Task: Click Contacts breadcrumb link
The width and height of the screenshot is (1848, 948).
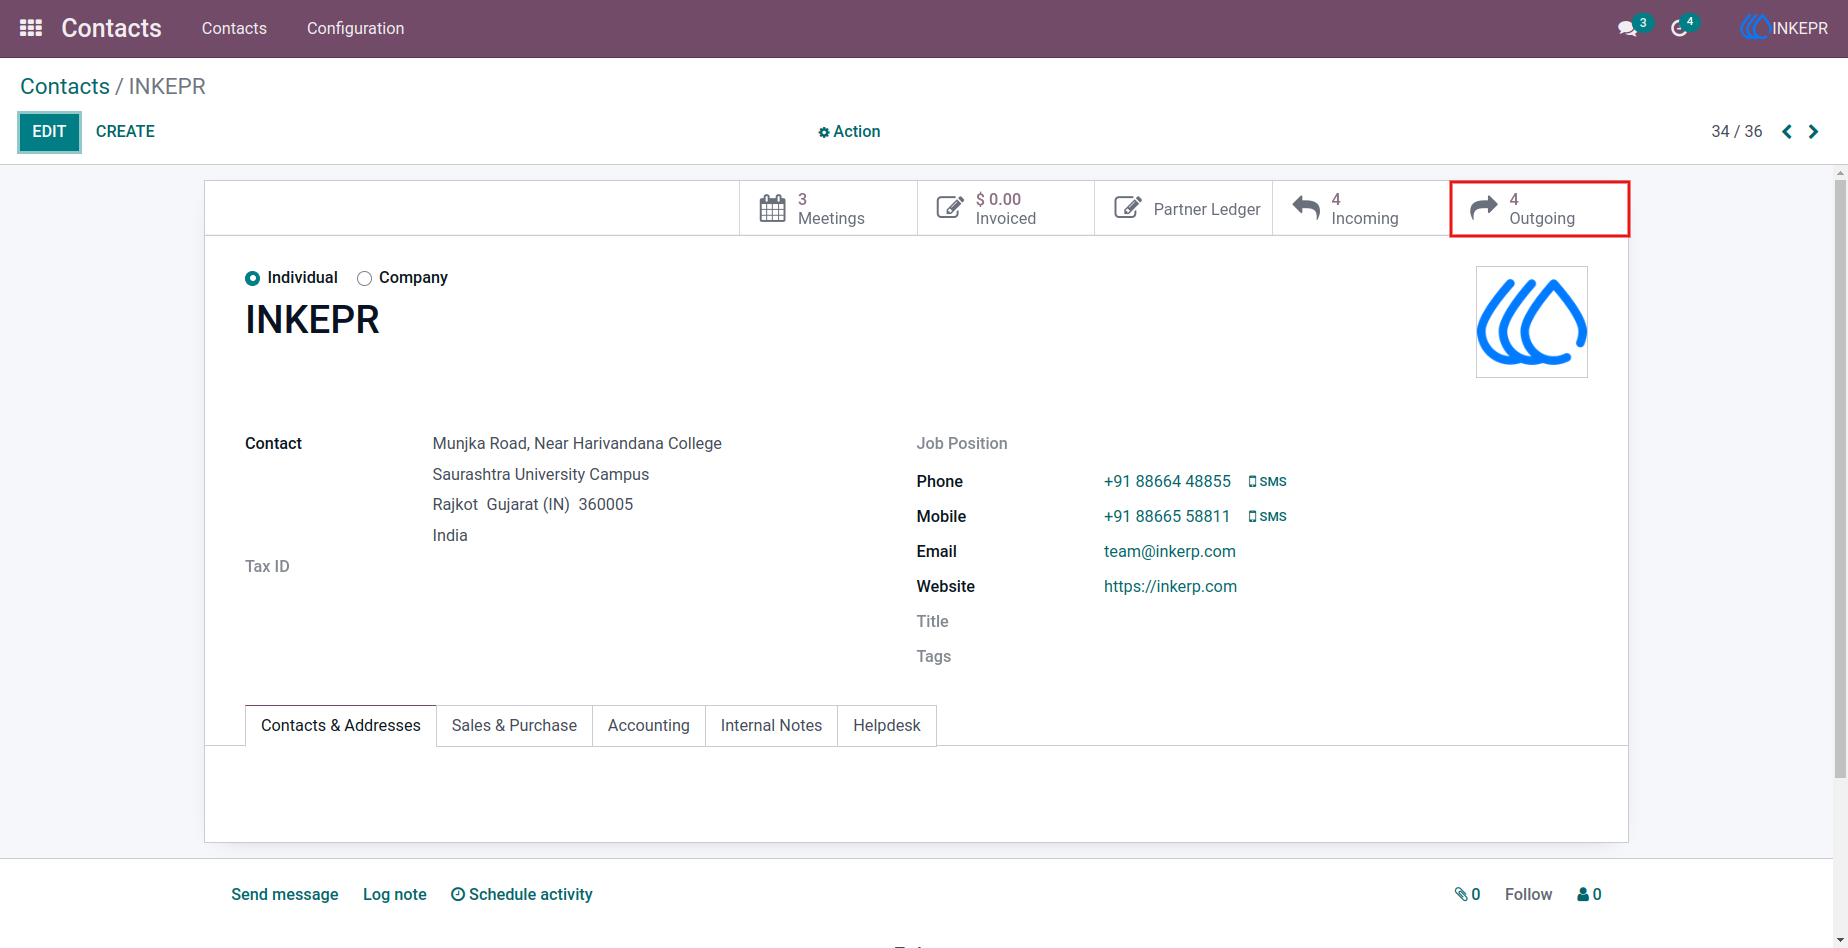Action: [x=65, y=86]
